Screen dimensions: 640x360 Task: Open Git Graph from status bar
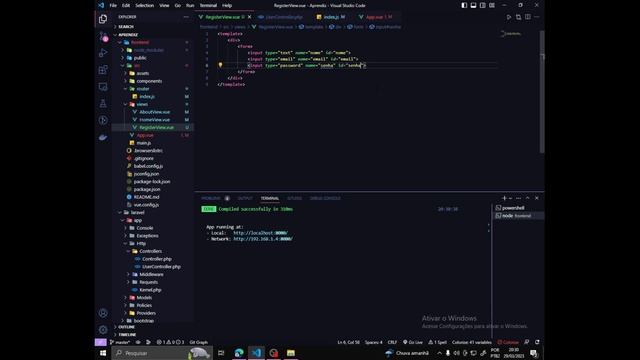[199, 342]
